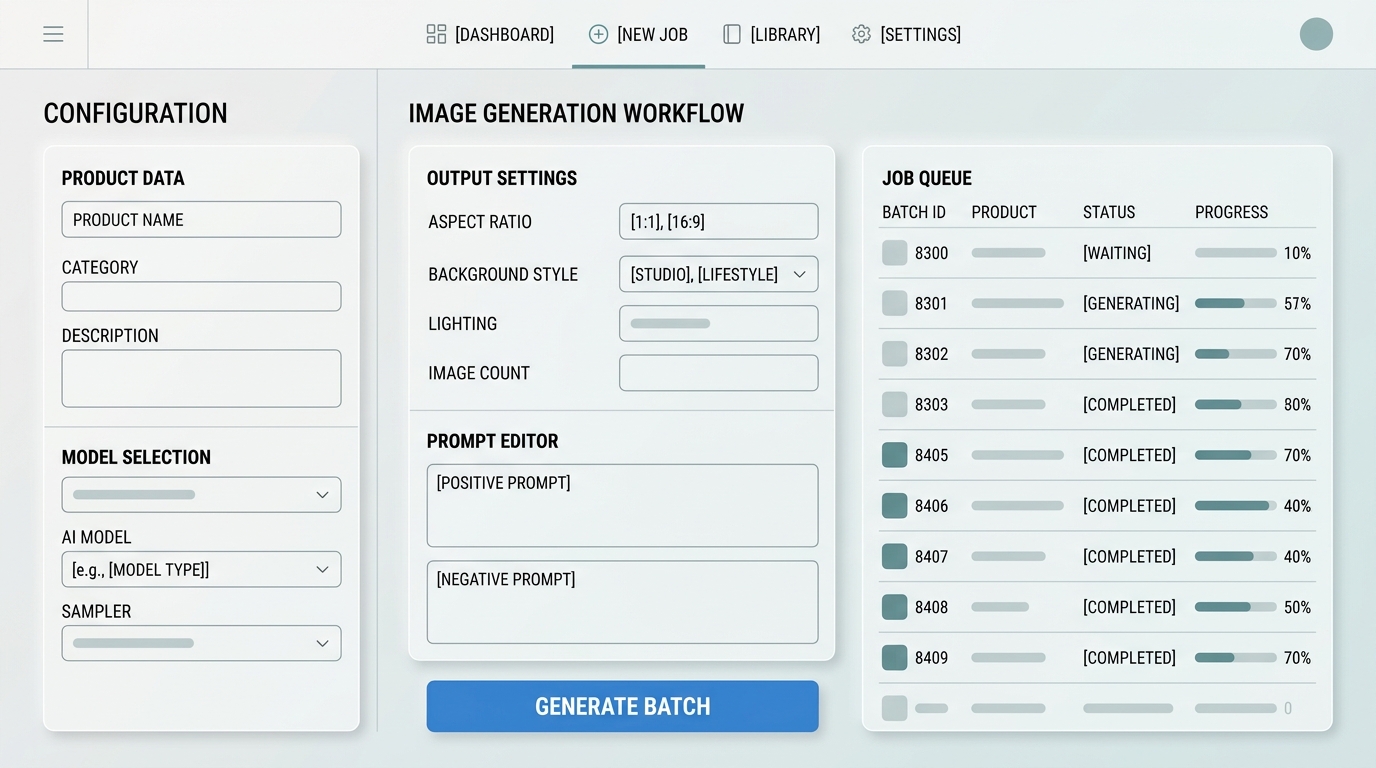The image size is (1376, 768).
Task: Check the box for batch 8303
Action: (x=894, y=404)
